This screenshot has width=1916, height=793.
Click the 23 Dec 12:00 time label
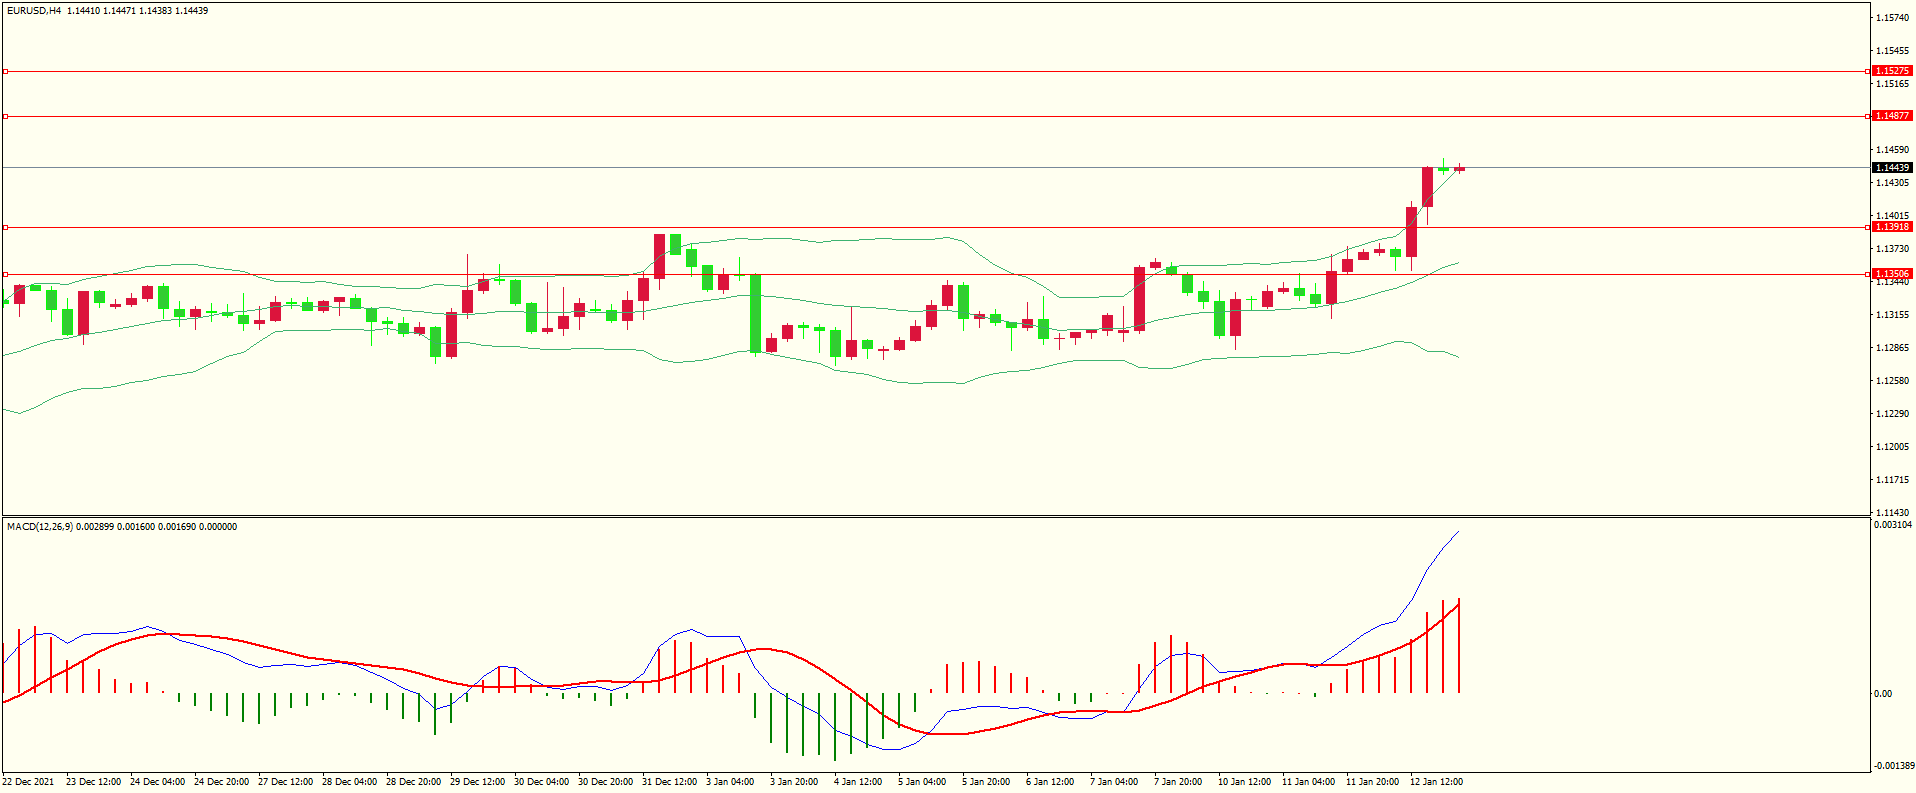(x=93, y=782)
